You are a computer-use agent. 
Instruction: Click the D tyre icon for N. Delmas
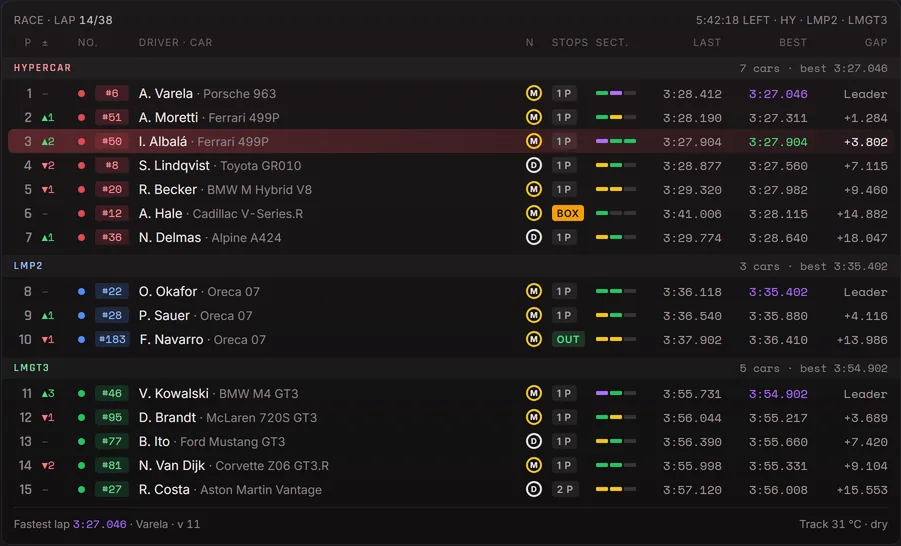pos(534,237)
